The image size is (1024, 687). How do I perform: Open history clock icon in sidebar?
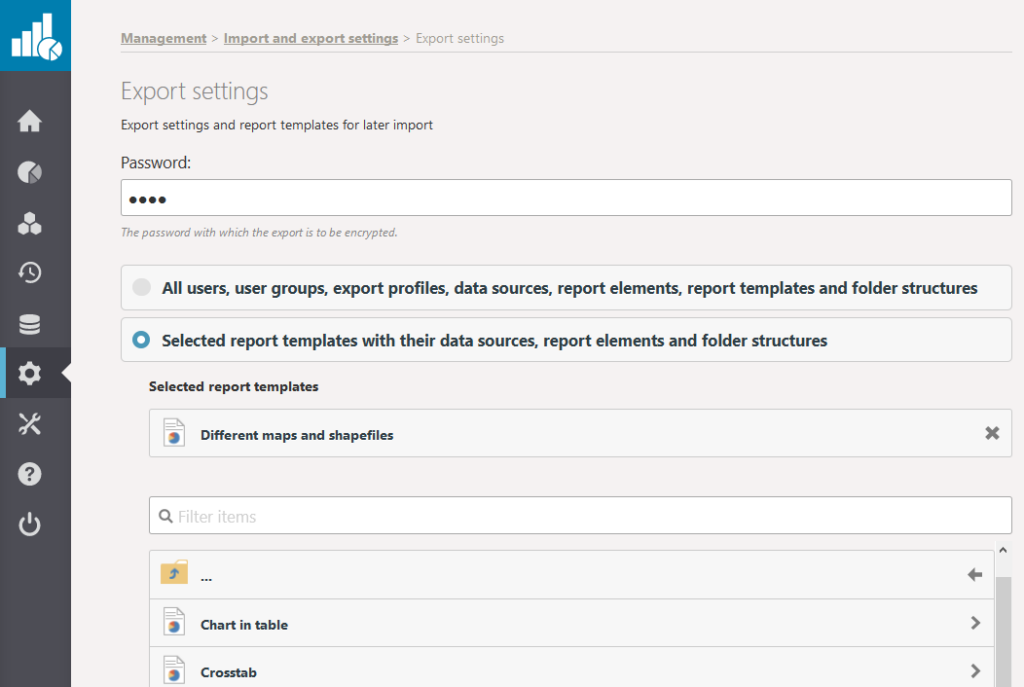point(29,272)
